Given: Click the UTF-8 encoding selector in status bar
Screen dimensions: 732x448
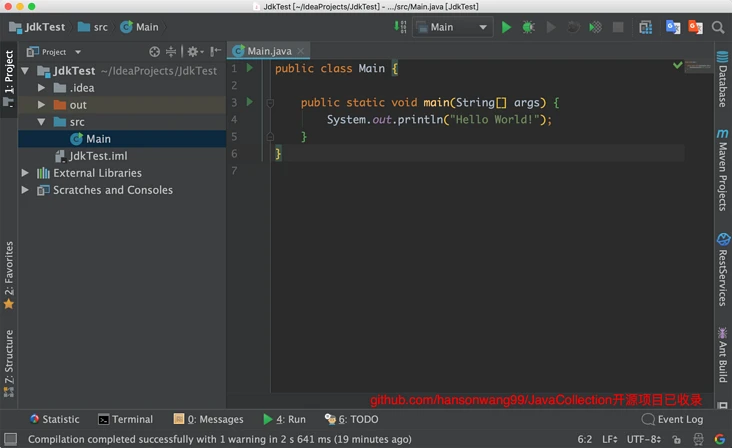Looking at the screenshot, I should (x=642, y=439).
